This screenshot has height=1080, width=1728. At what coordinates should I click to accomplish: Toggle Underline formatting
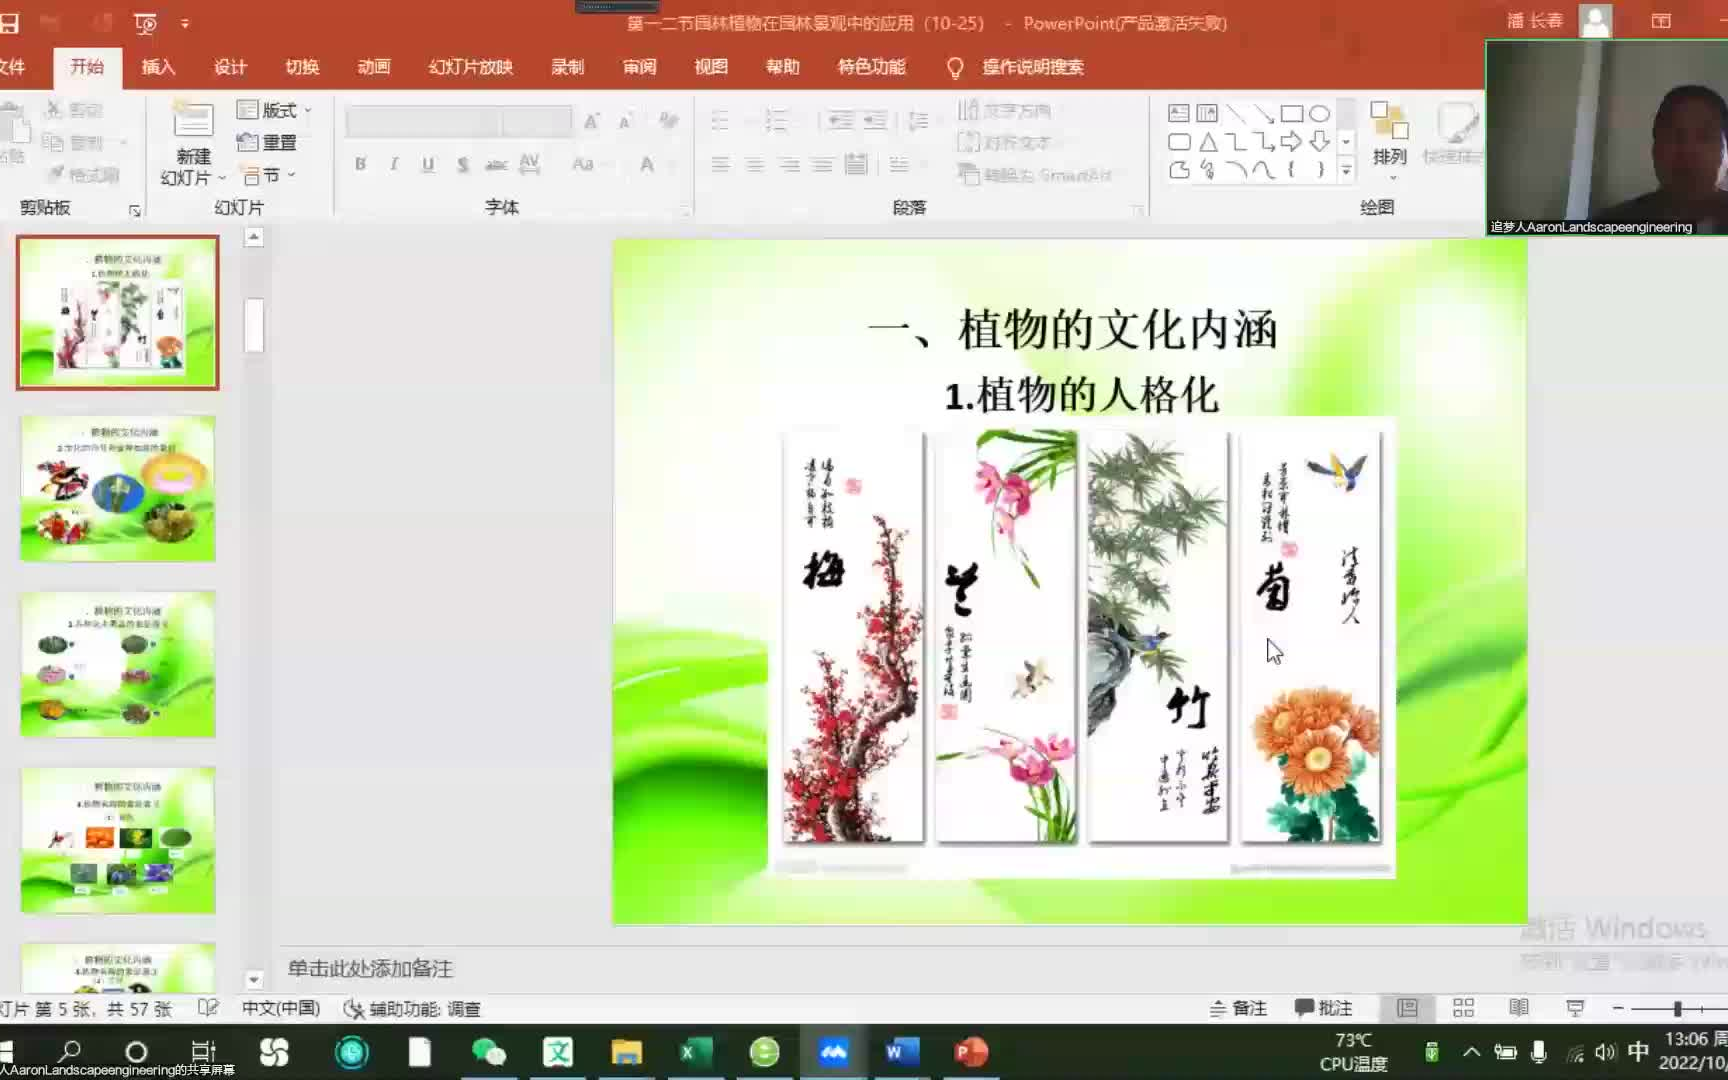pyautogui.click(x=428, y=164)
